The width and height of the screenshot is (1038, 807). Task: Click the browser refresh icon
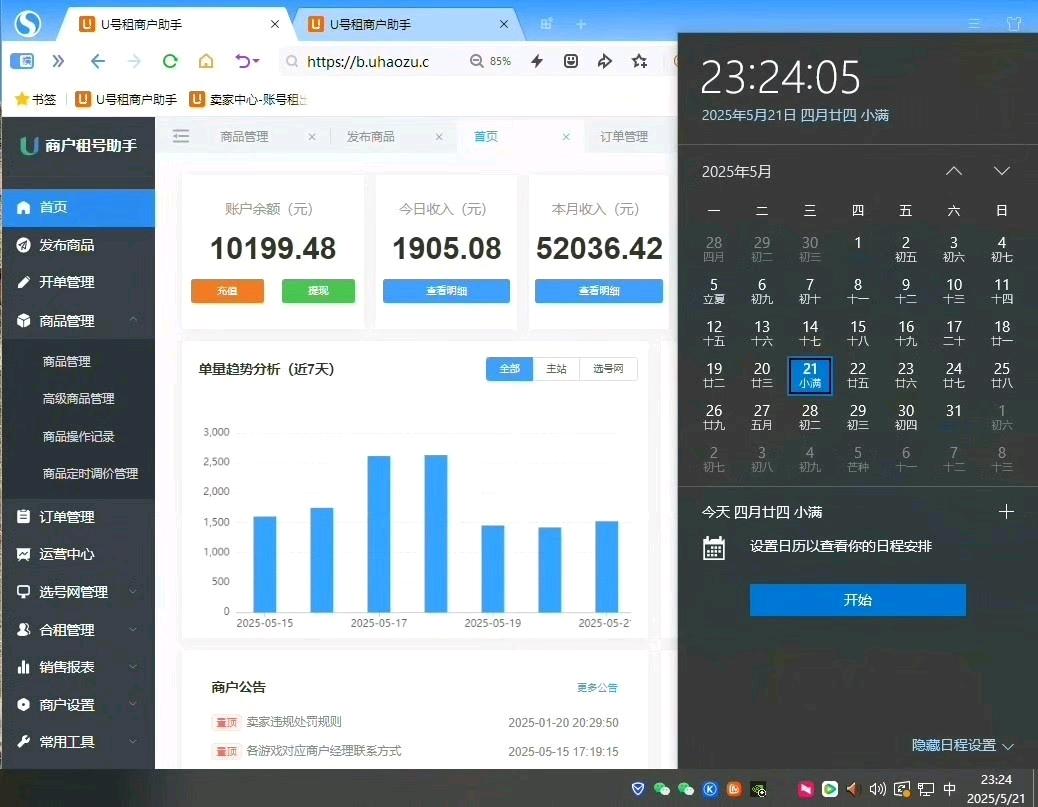[170, 61]
